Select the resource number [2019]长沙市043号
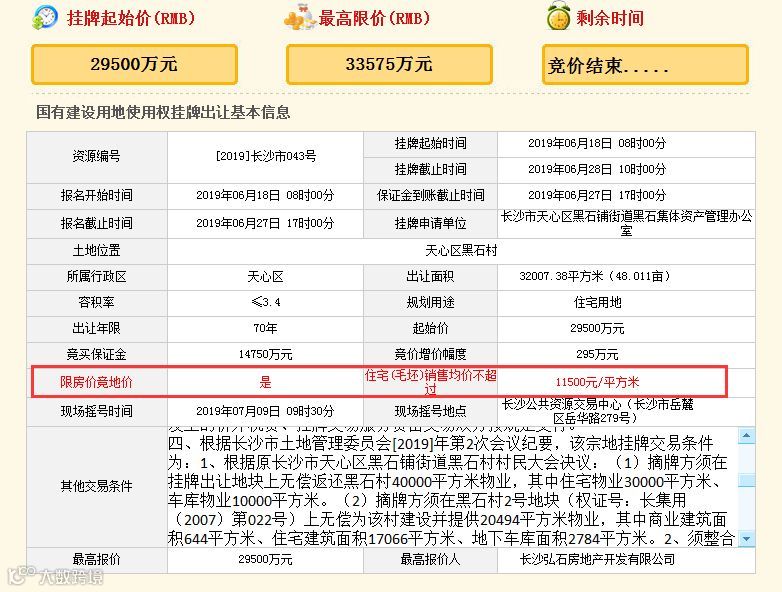The image size is (782, 592). 265,156
